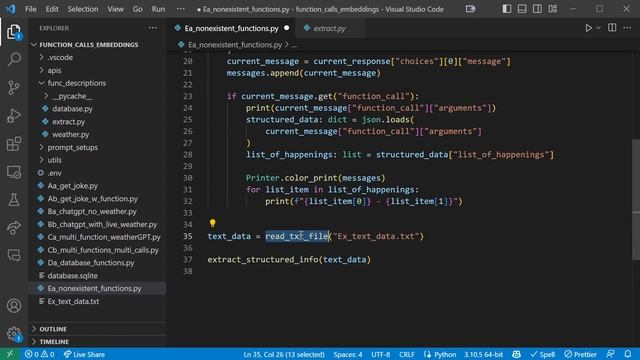Image resolution: width=640 pixels, height=360 pixels.
Task: Show more menus via title bar ellipsis
Action: [180, 9]
